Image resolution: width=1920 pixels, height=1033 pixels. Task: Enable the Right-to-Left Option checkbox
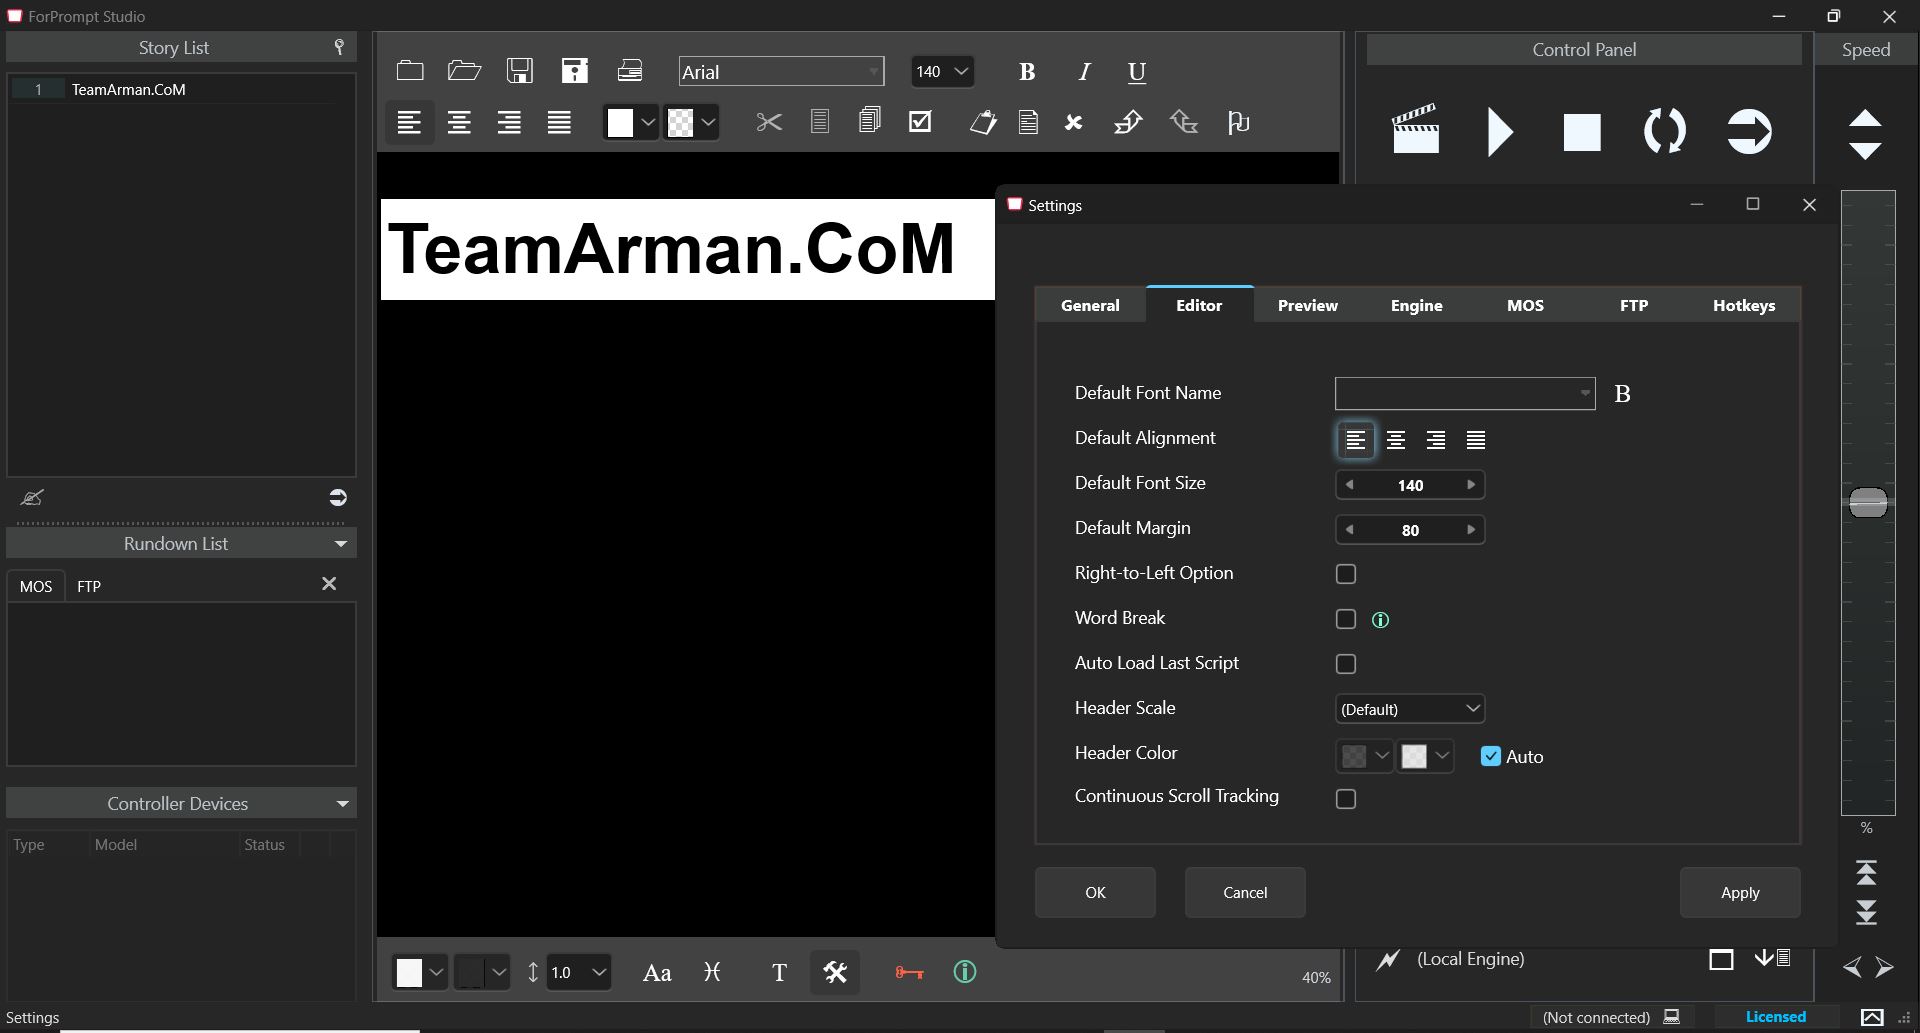1346,574
